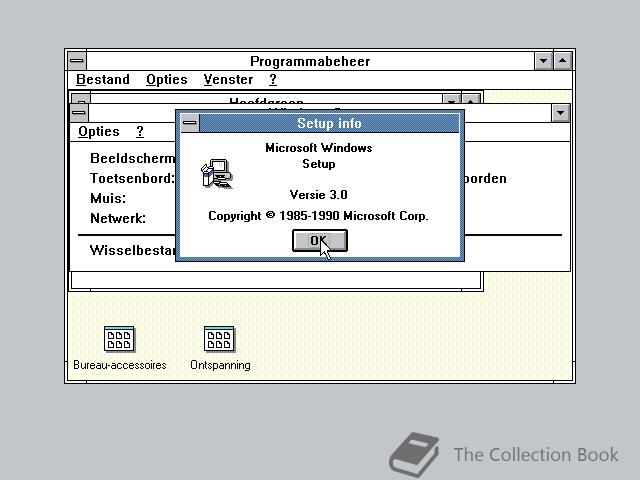Open the Opties menu in Programmabeheer
This screenshot has width=640, height=480.
tap(167, 80)
